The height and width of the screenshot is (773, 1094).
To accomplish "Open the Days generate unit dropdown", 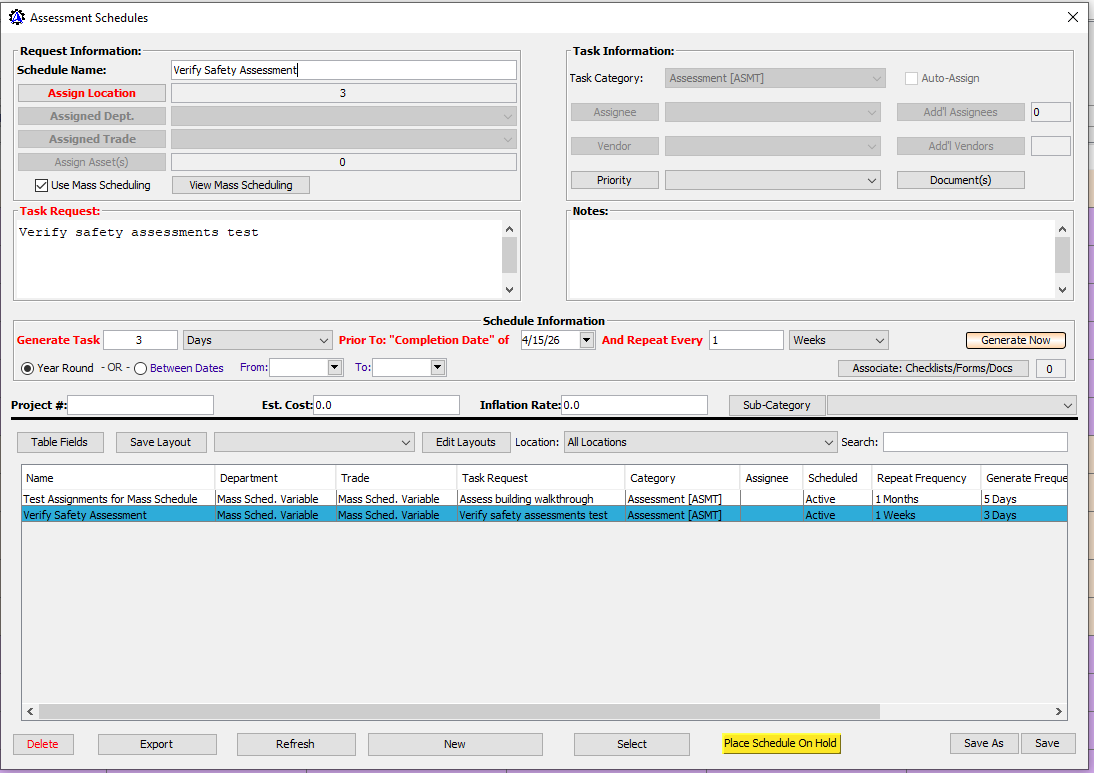I will 322,341.
